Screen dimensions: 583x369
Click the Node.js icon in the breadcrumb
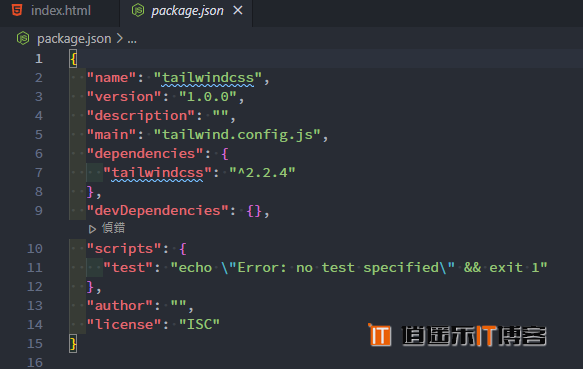(23, 38)
